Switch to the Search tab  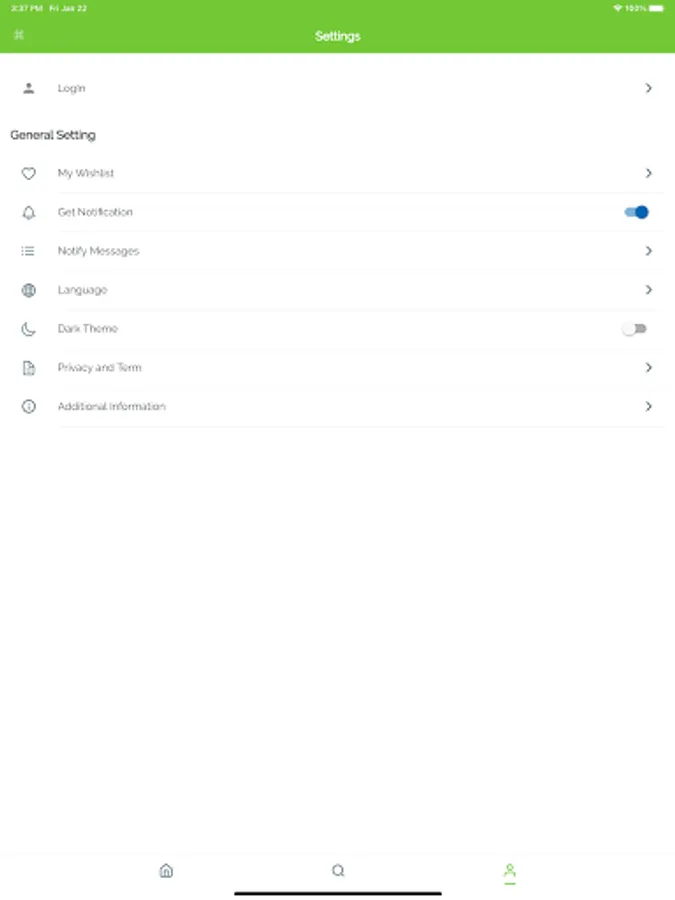click(x=338, y=871)
